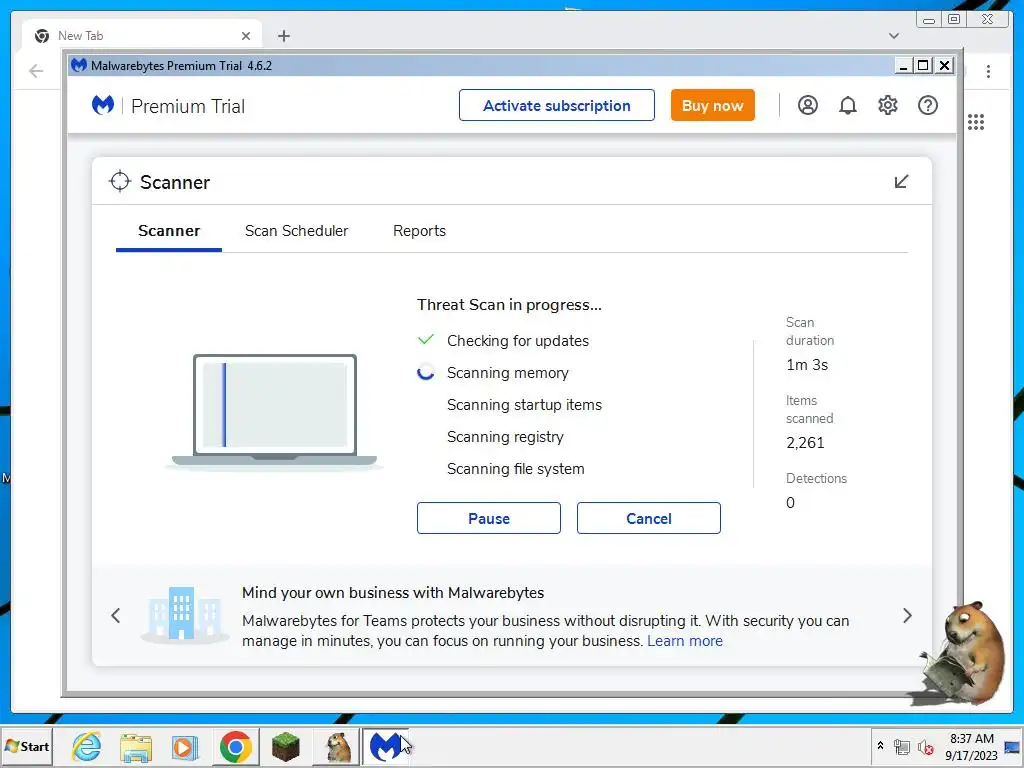Switch to the Scan Scheduler tab
The image size is (1024, 768).
[x=296, y=231]
